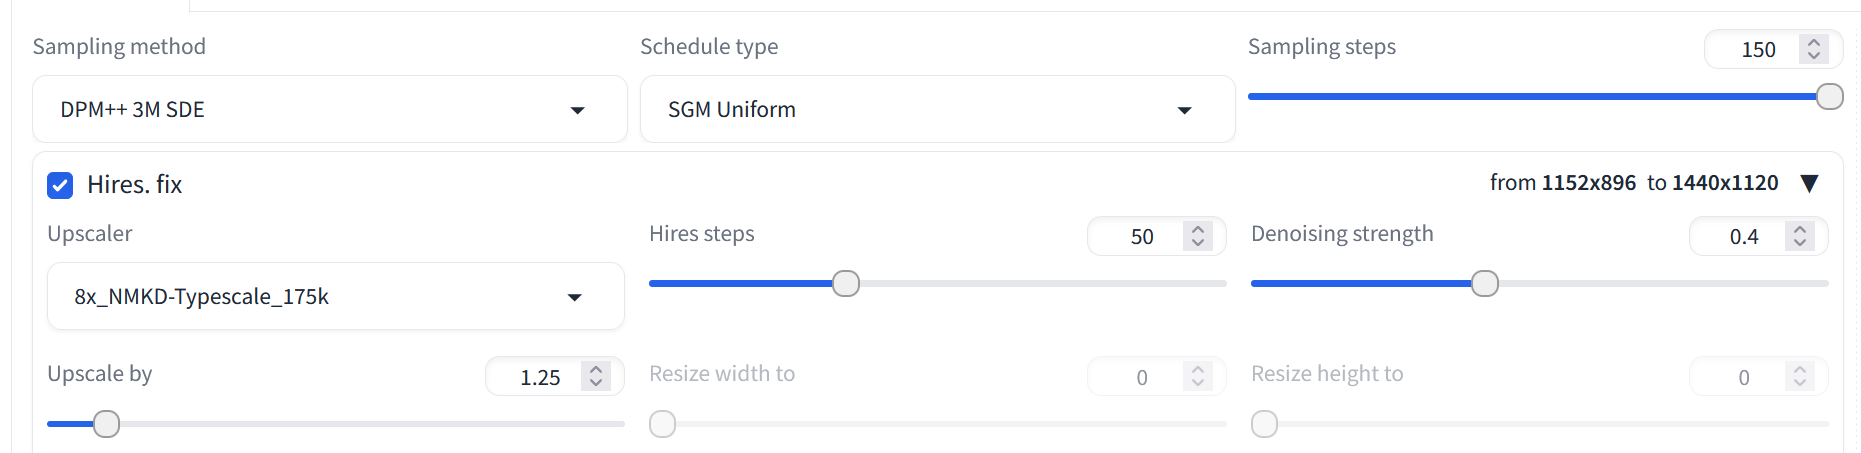Increase Upscale by value with up arrow

596,371
